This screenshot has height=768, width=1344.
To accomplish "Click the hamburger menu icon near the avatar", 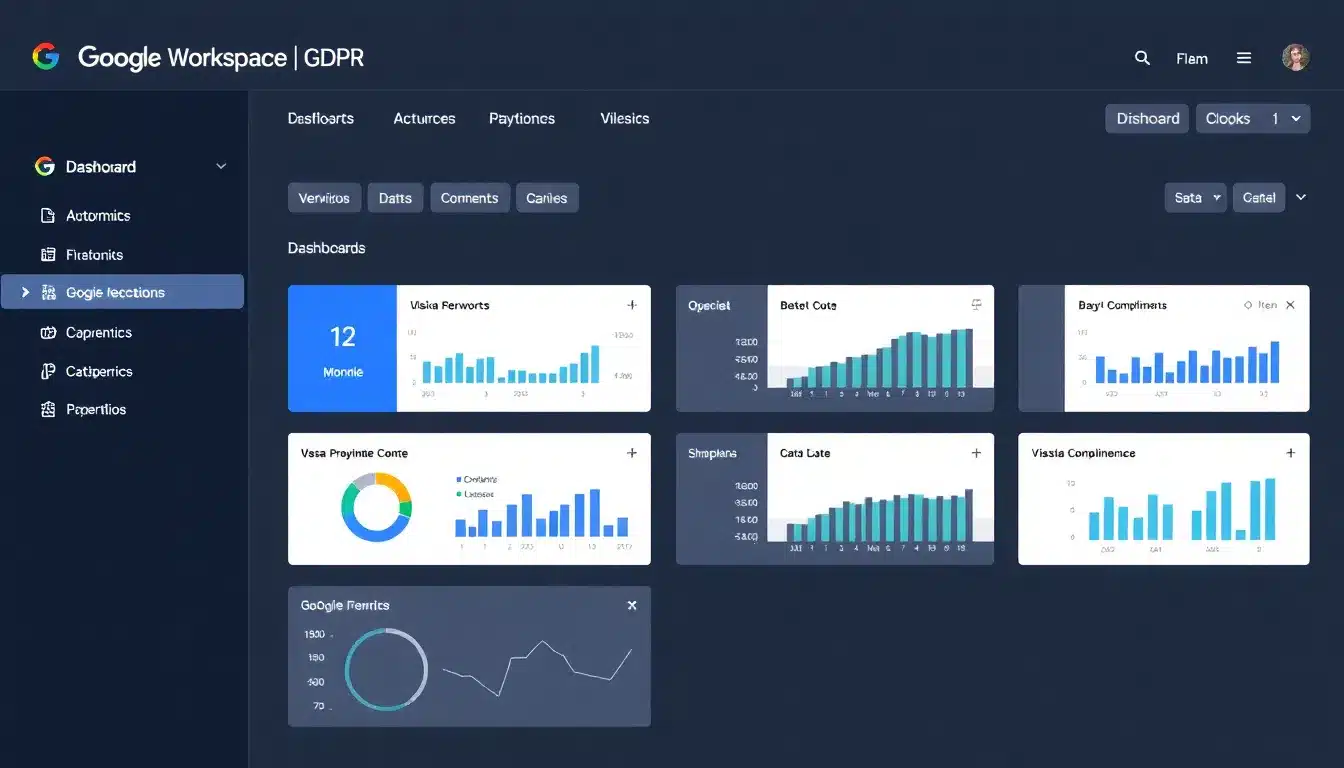I will 1244,58.
